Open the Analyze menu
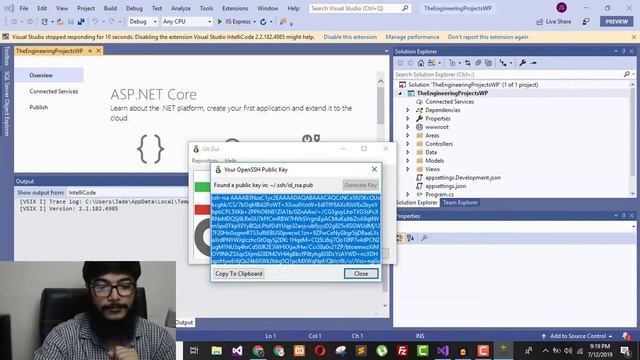 (x=181, y=8)
